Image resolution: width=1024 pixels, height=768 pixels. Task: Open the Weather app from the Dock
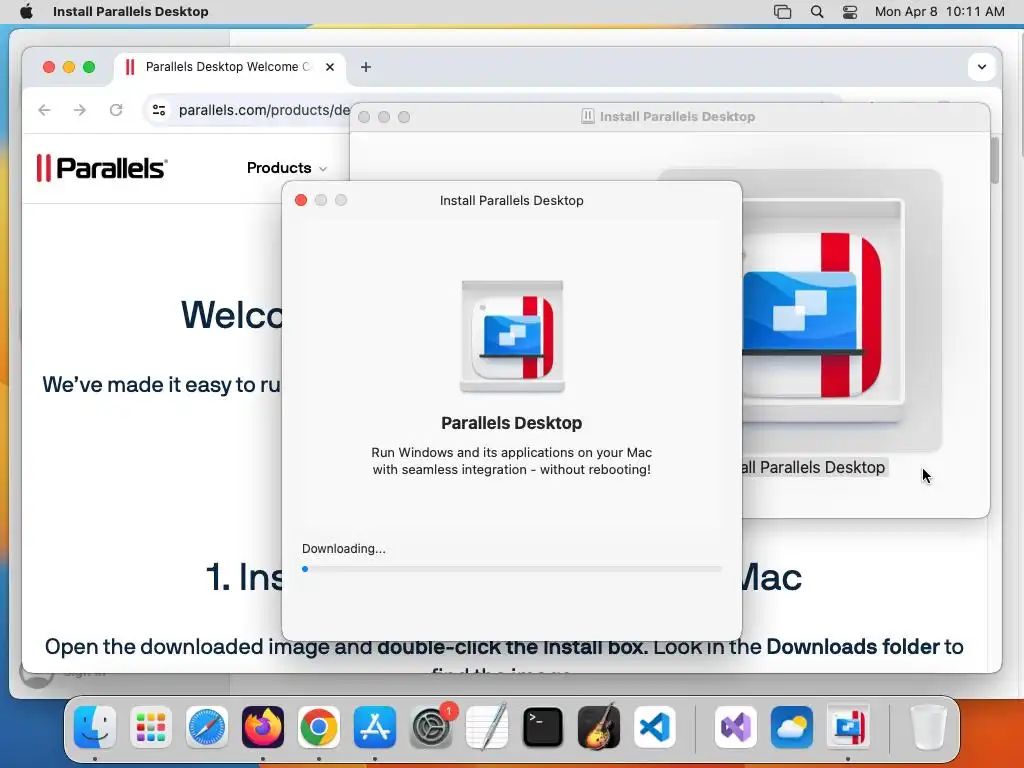[792, 727]
